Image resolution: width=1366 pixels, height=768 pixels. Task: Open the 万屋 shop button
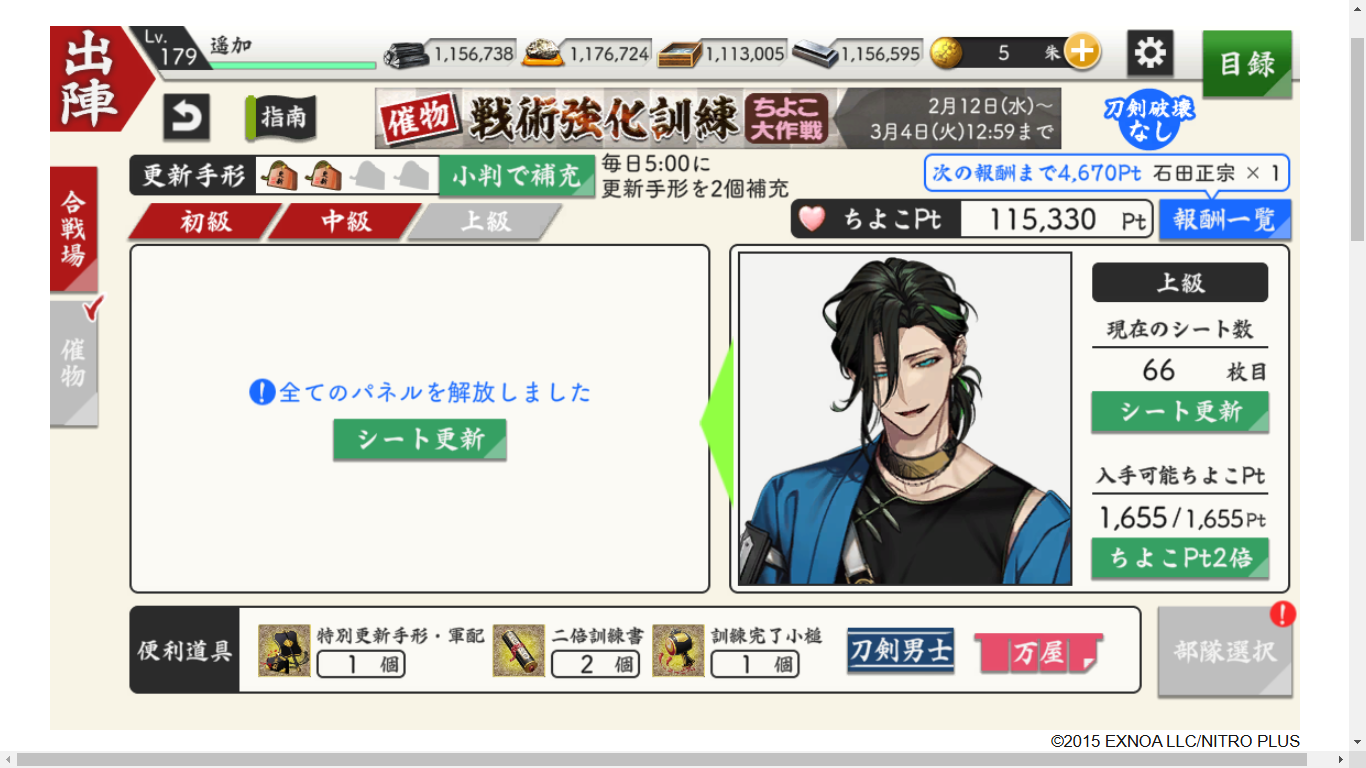point(1038,652)
